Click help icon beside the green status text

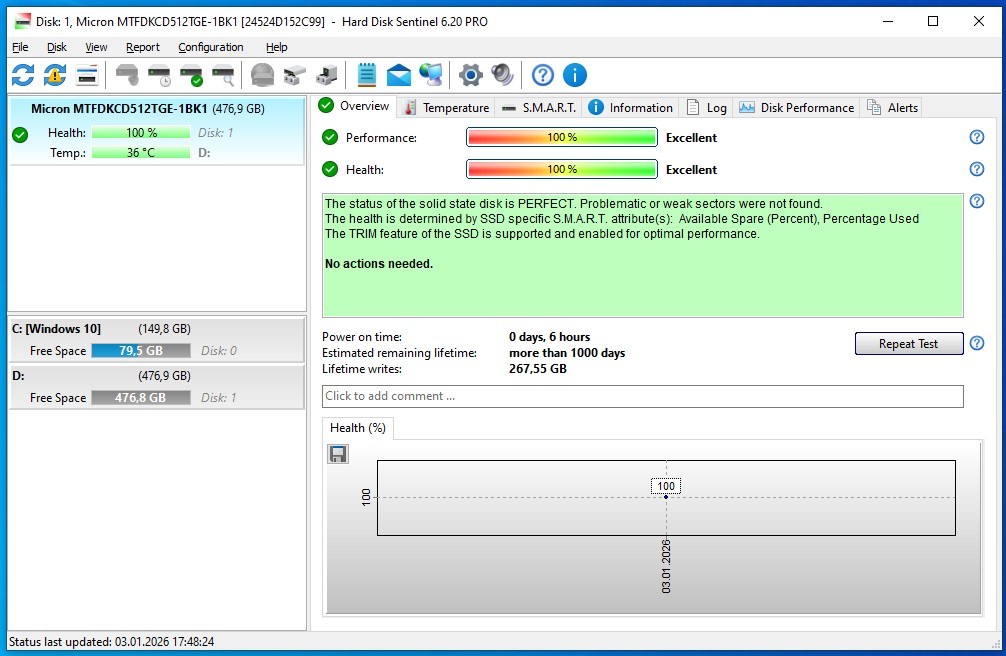coord(976,201)
